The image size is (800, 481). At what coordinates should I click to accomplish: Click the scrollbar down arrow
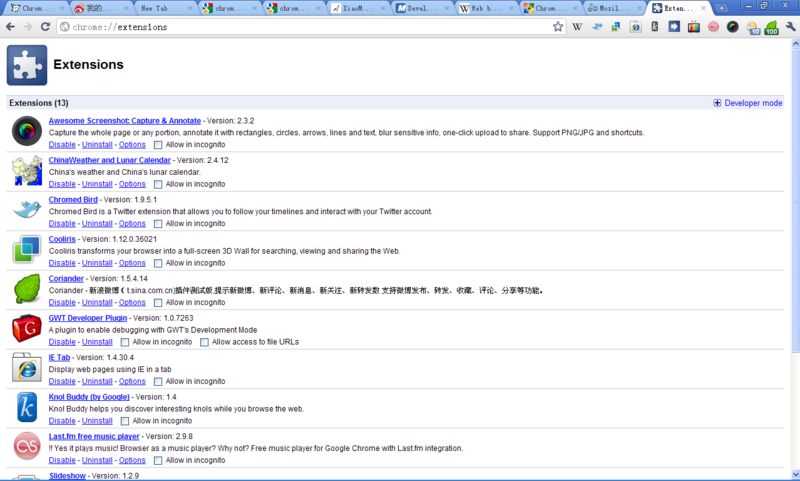coord(795,475)
